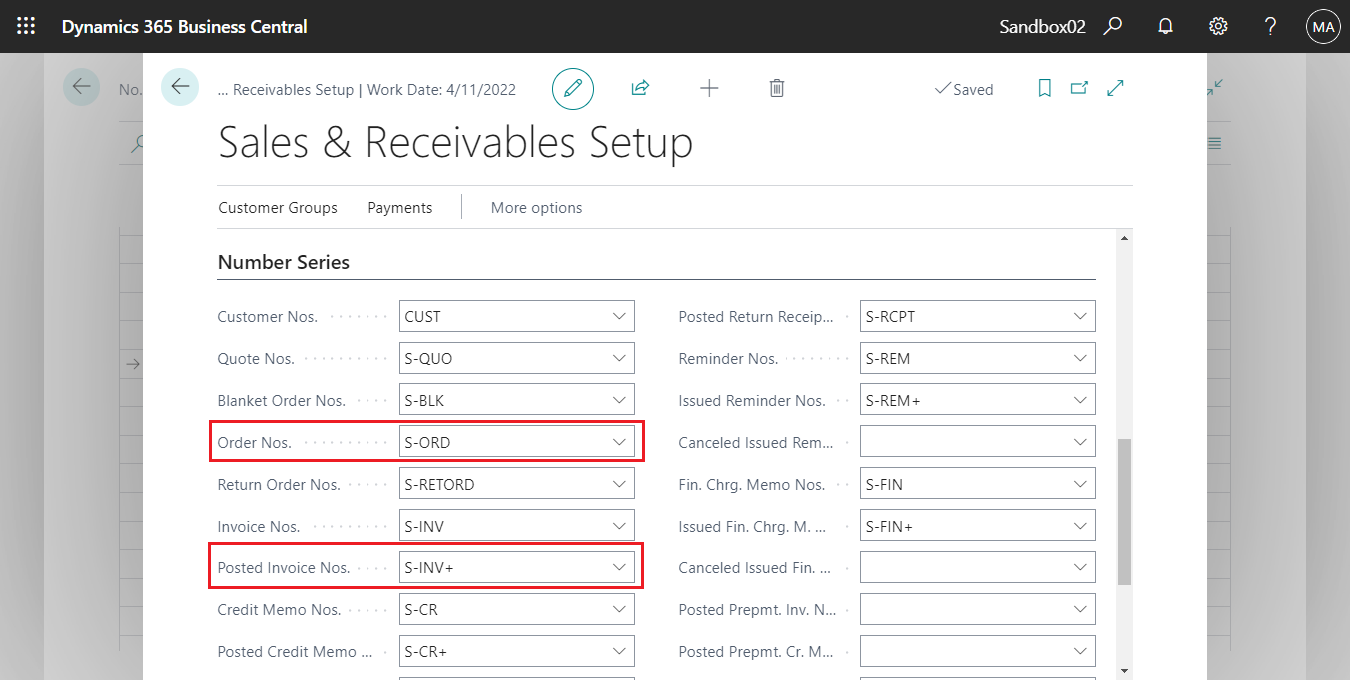Create a new record with the plus icon

point(709,88)
